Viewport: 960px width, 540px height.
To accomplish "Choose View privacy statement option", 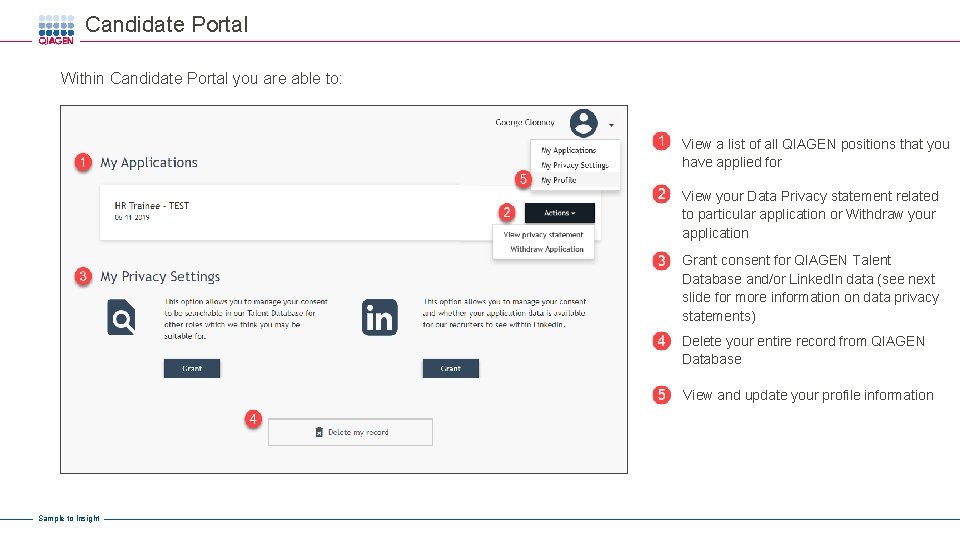I will click(x=543, y=234).
